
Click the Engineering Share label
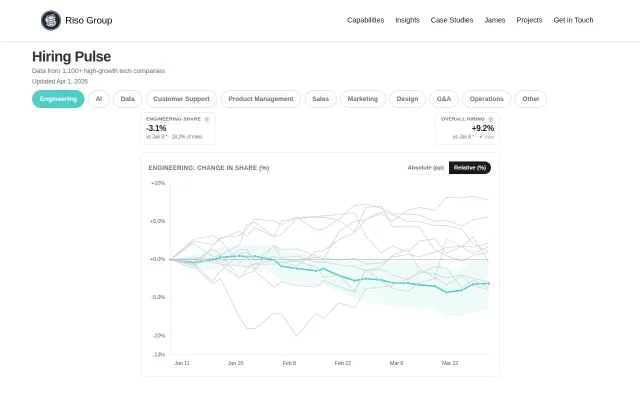click(173, 119)
